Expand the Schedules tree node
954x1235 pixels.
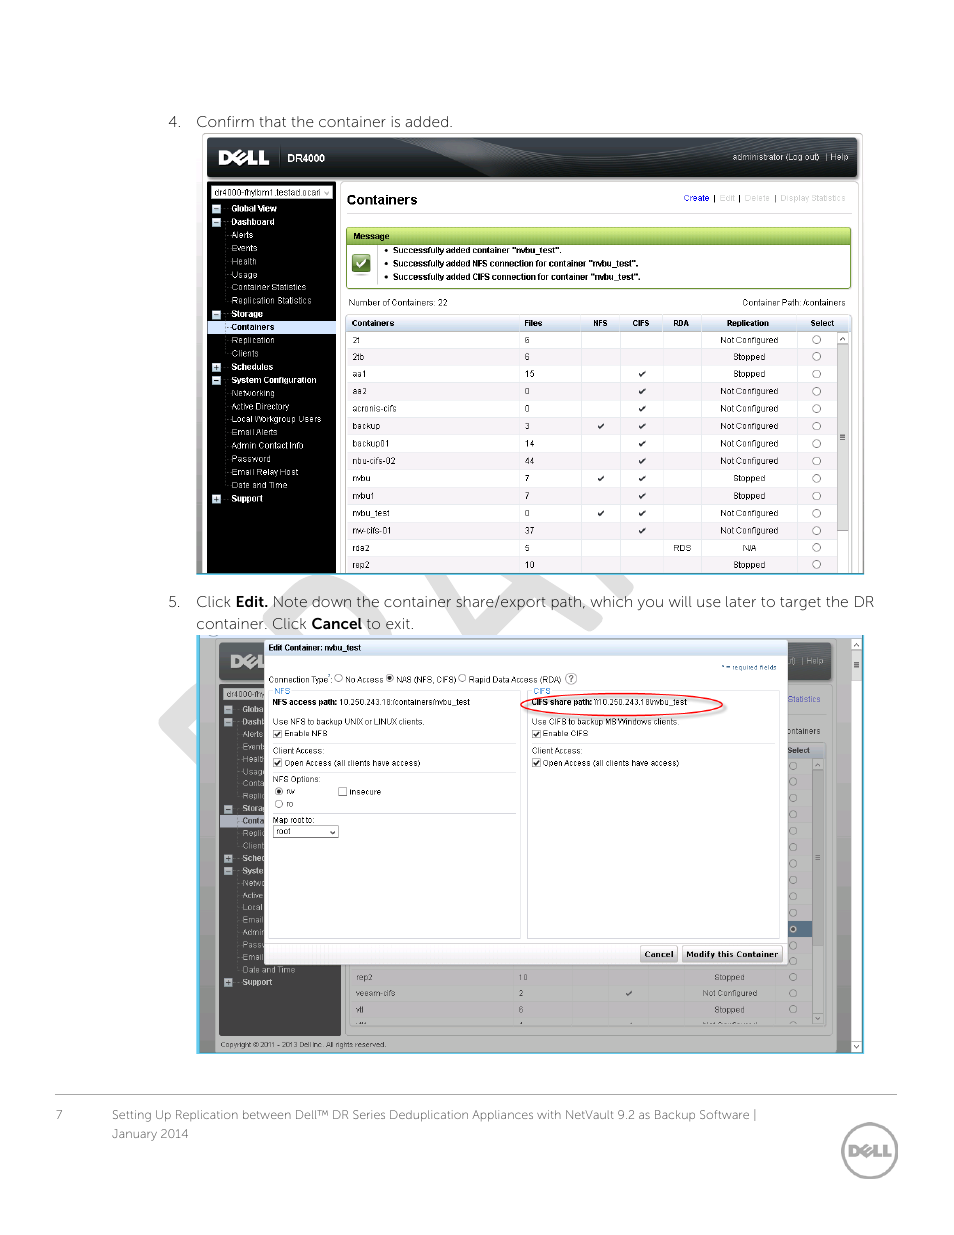pyautogui.click(x=216, y=367)
